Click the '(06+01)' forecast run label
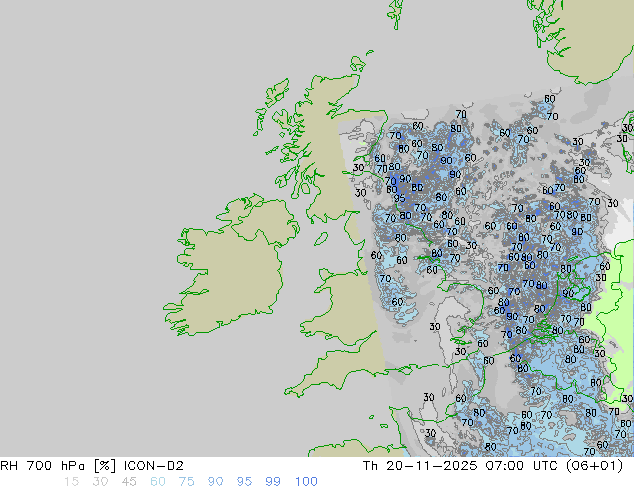 pos(596,466)
